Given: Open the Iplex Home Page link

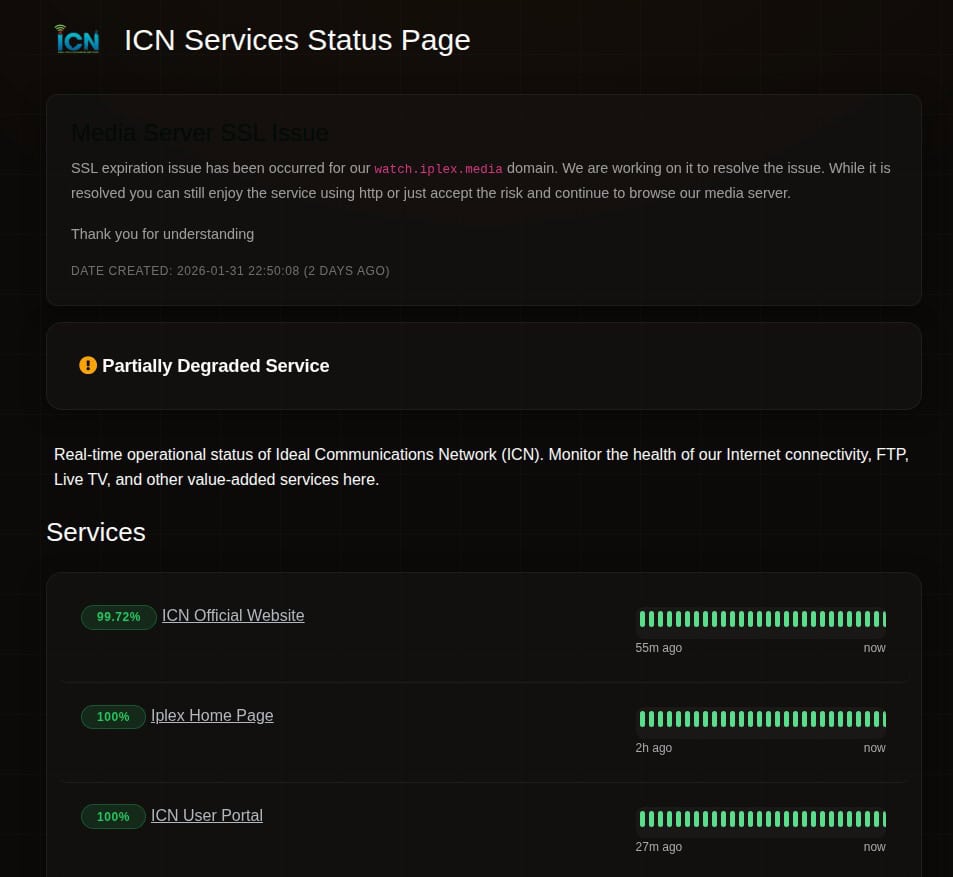Looking at the screenshot, I should pos(212,716).
